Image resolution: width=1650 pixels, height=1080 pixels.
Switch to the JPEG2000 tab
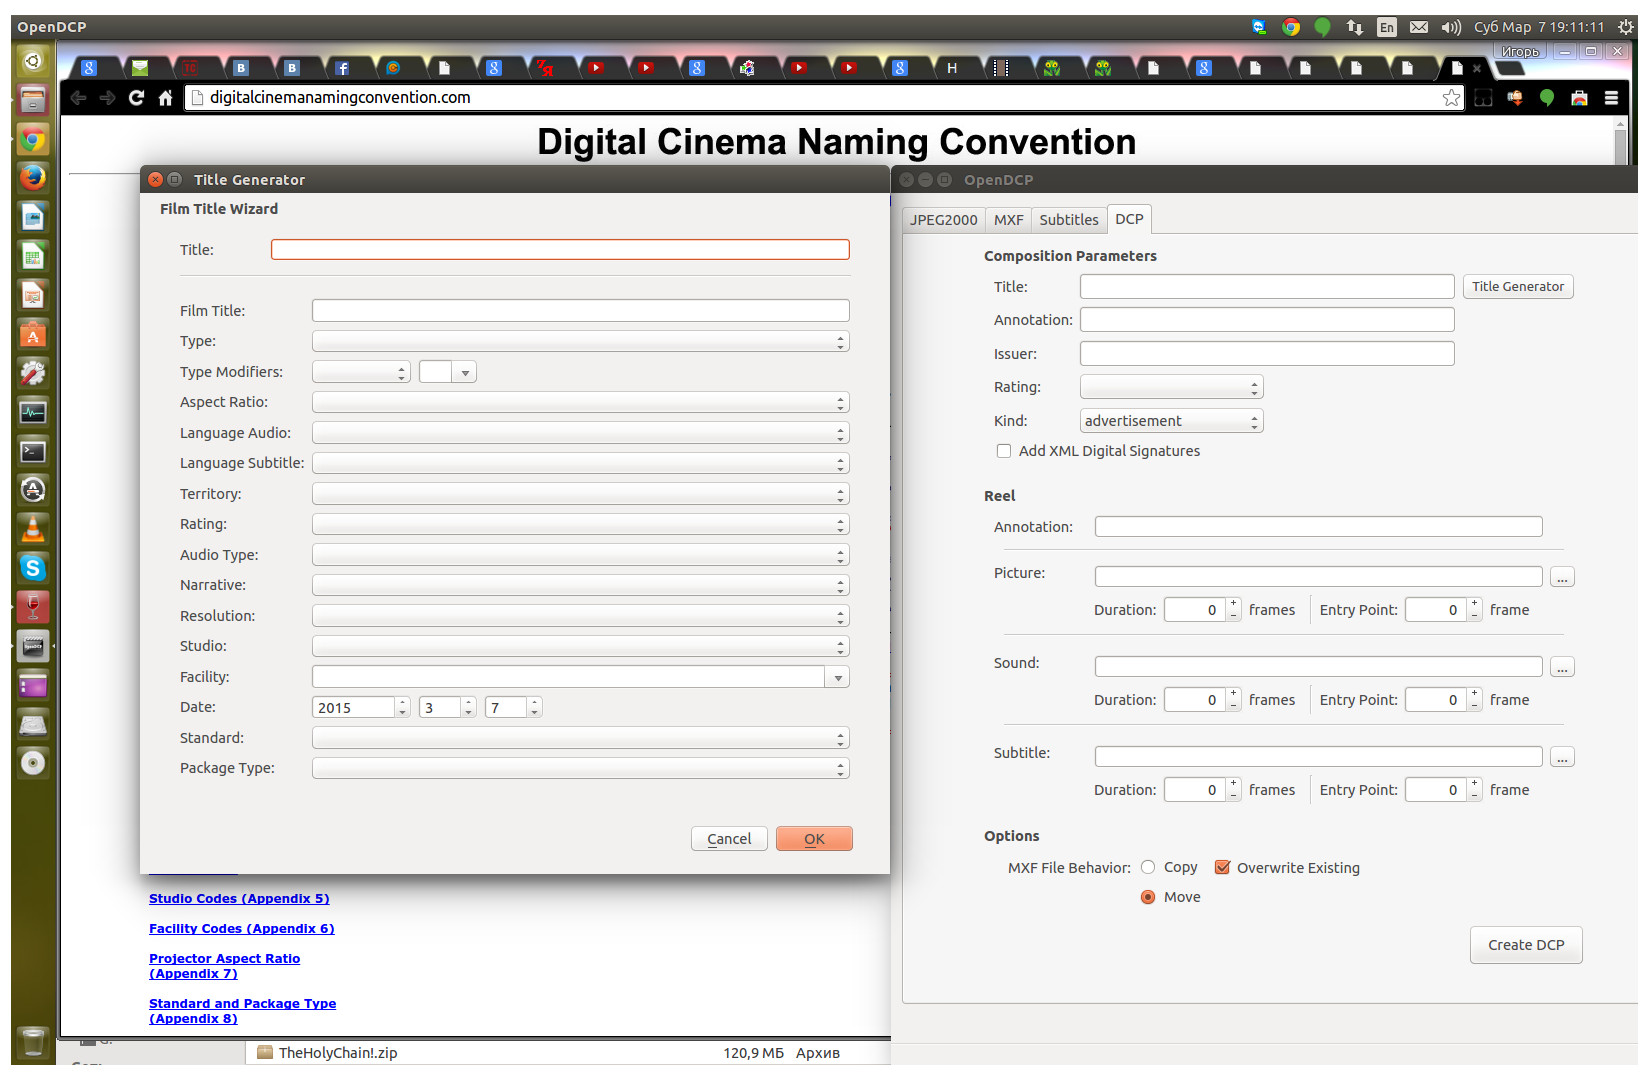943,220
